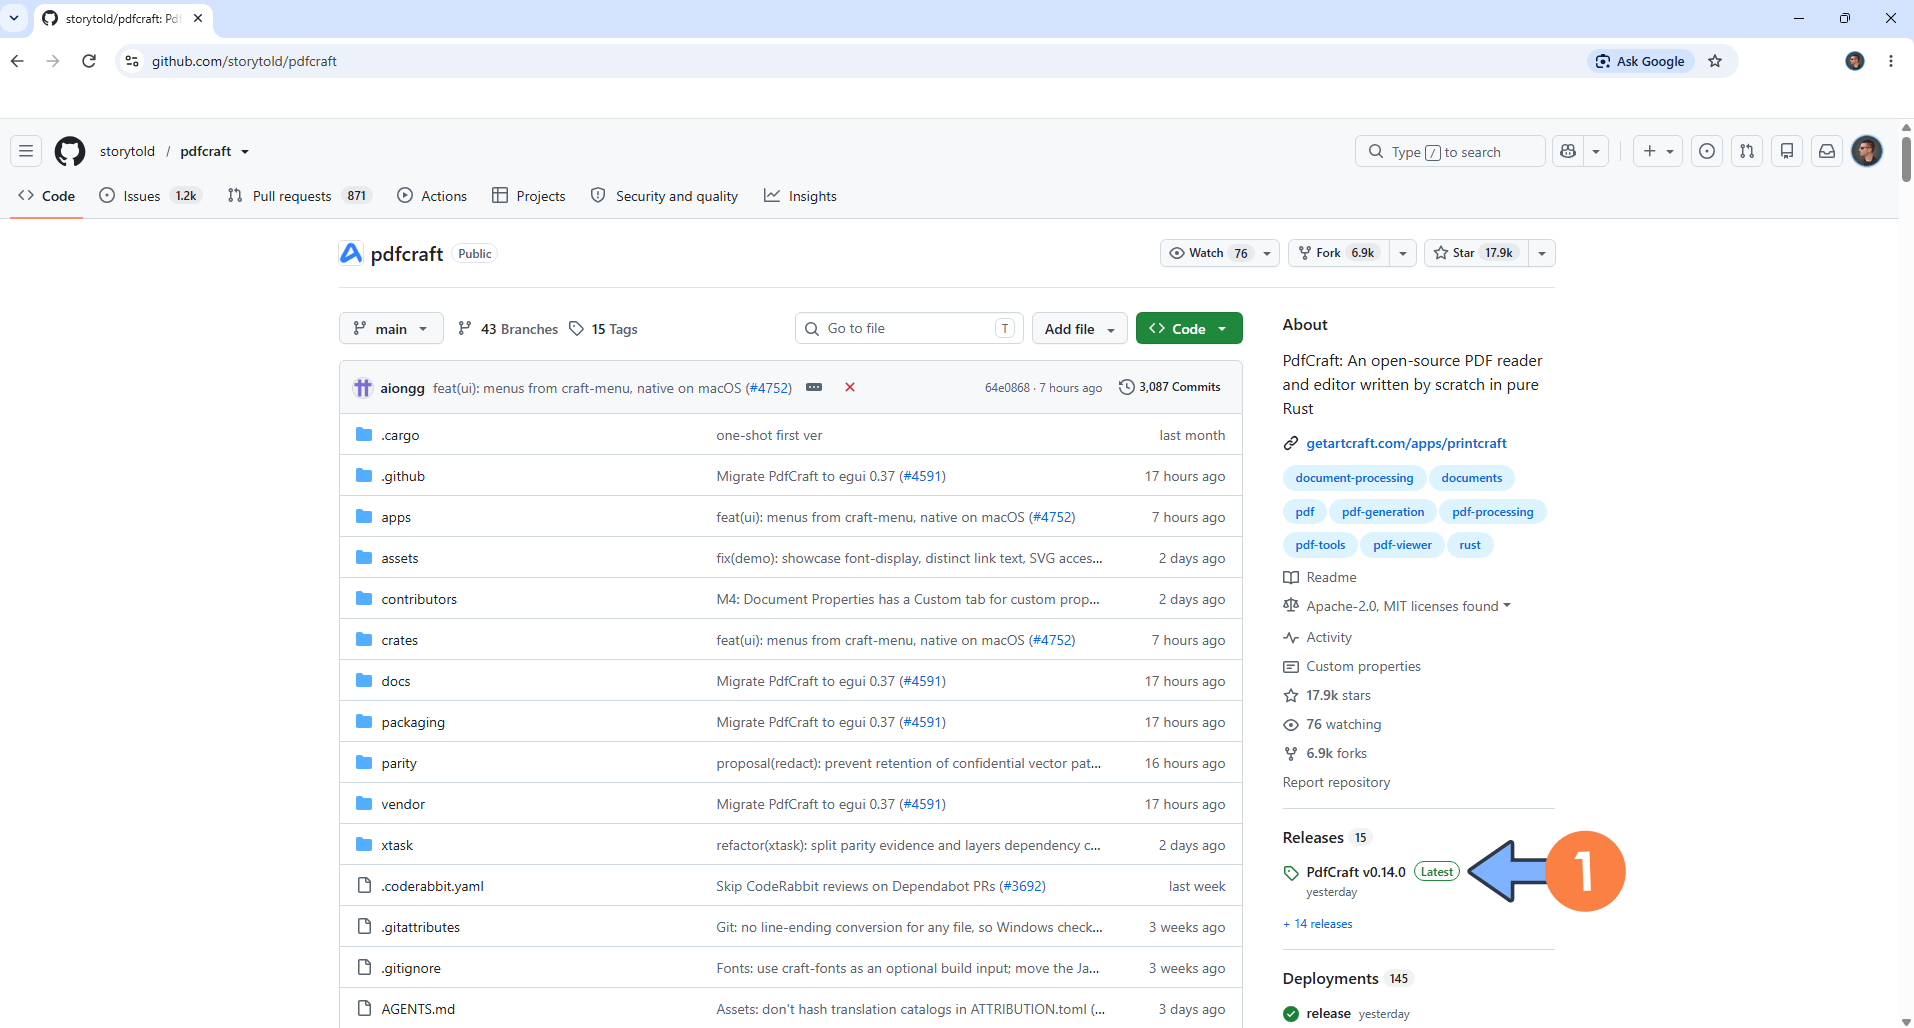Switch to the Issues tab

click(x=151, y=196)
